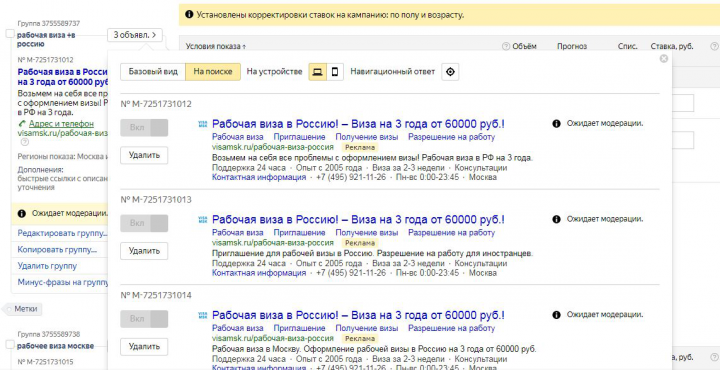Click favicon of ad M-7251731014

(x=202, y=315)
